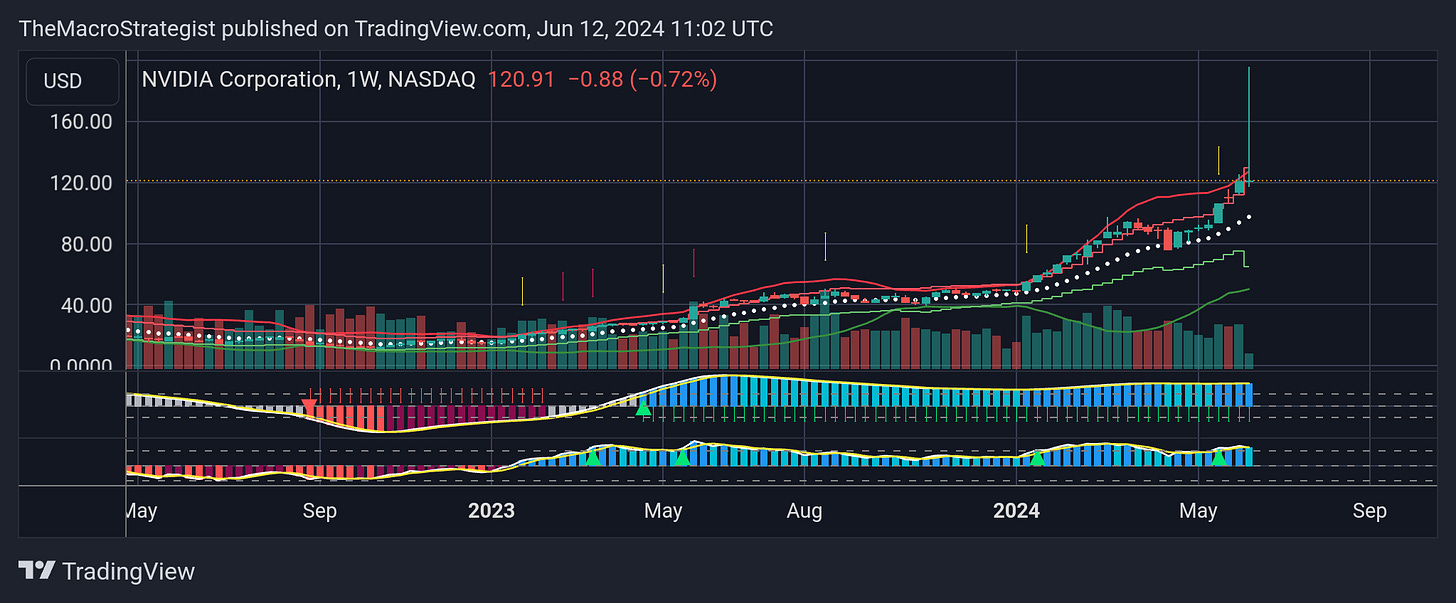1456x603 pixels.
Task: Click the 120.91 last price value
Action: [x=520, y=79]
